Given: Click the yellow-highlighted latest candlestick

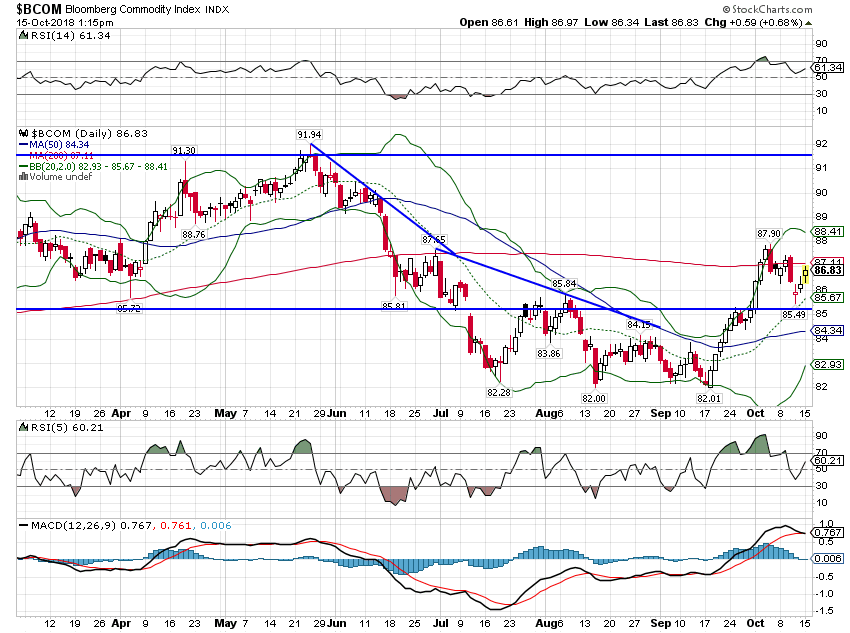Looking at the screenshot, I should coord(806,274).
